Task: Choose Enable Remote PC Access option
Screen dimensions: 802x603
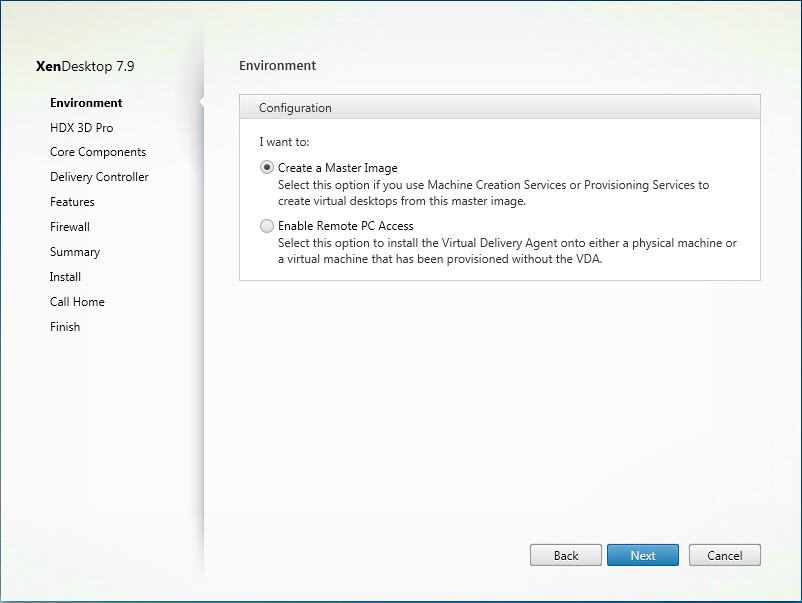Action: (267, 226)
